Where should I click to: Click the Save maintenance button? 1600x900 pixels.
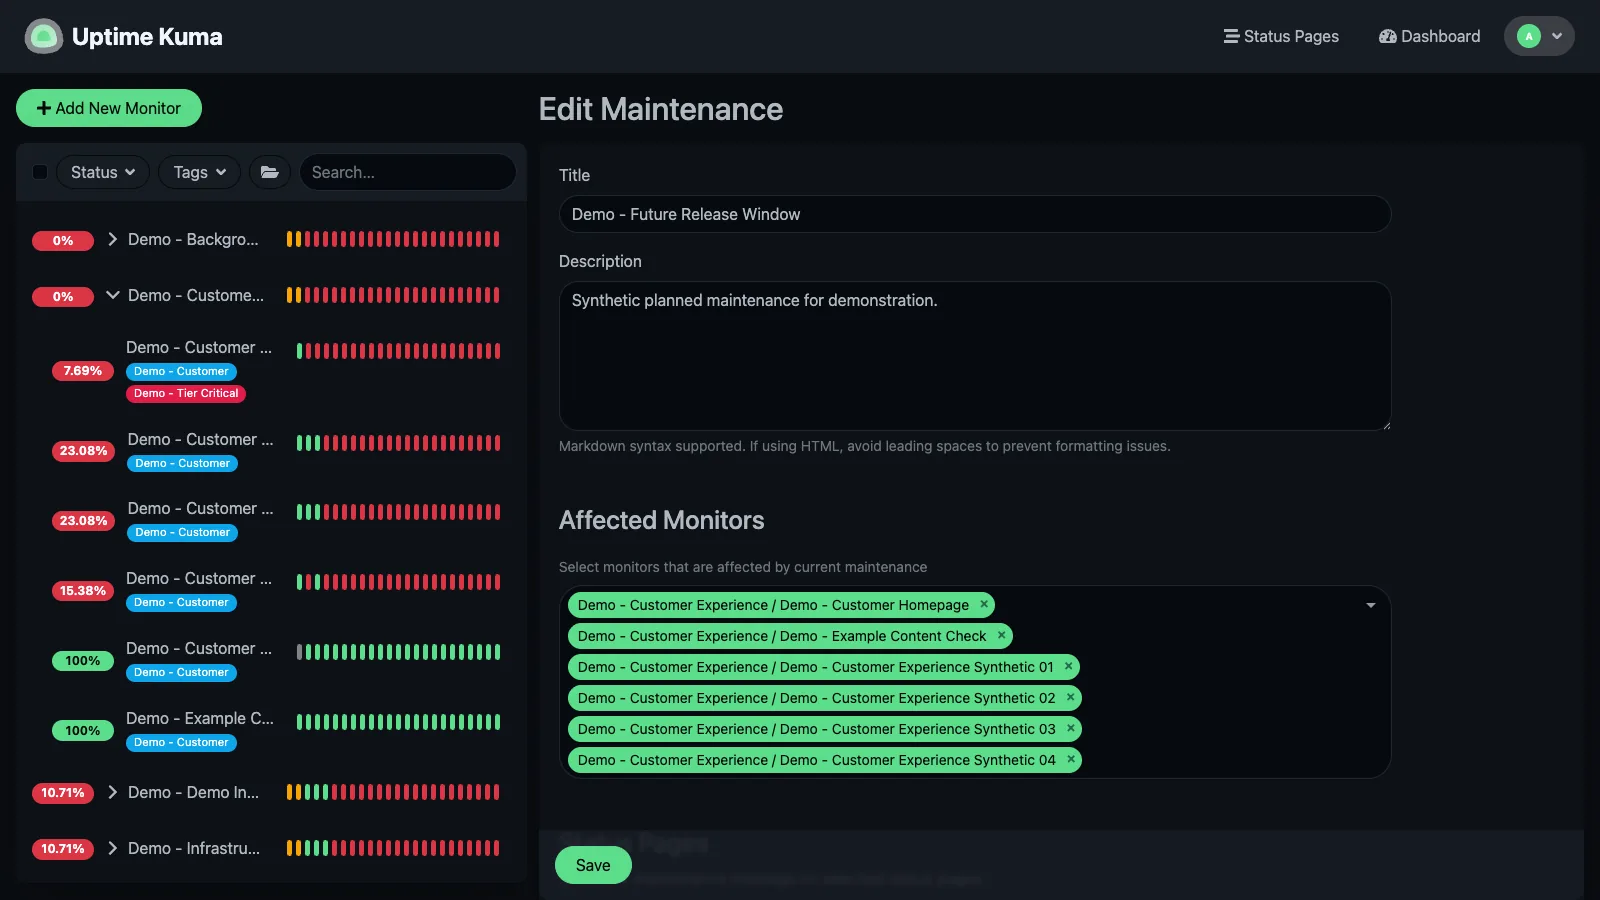click(x=593, y=865)
